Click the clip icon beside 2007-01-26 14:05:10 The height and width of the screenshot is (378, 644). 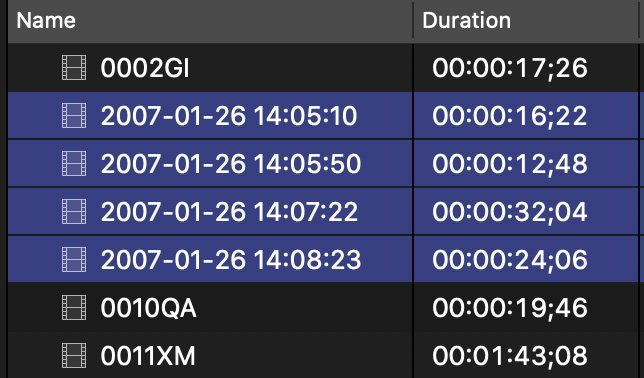[74, 115]
